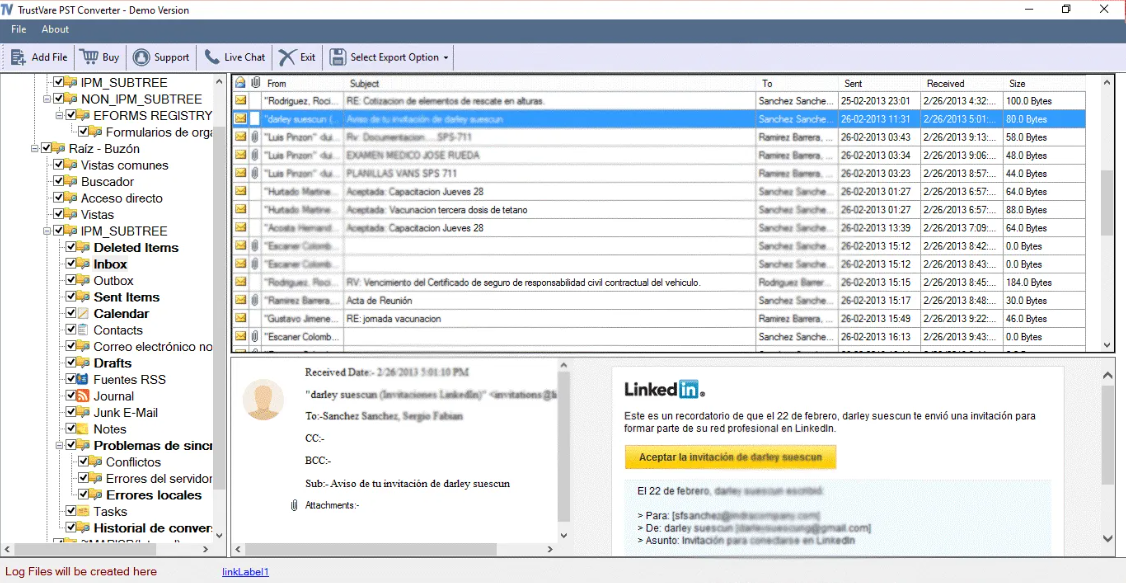Screen dimensions: 1126x583
Task: Collapse the EFORMS REGISTRY node
Action: pyautogui.click(x=59, y=116)
